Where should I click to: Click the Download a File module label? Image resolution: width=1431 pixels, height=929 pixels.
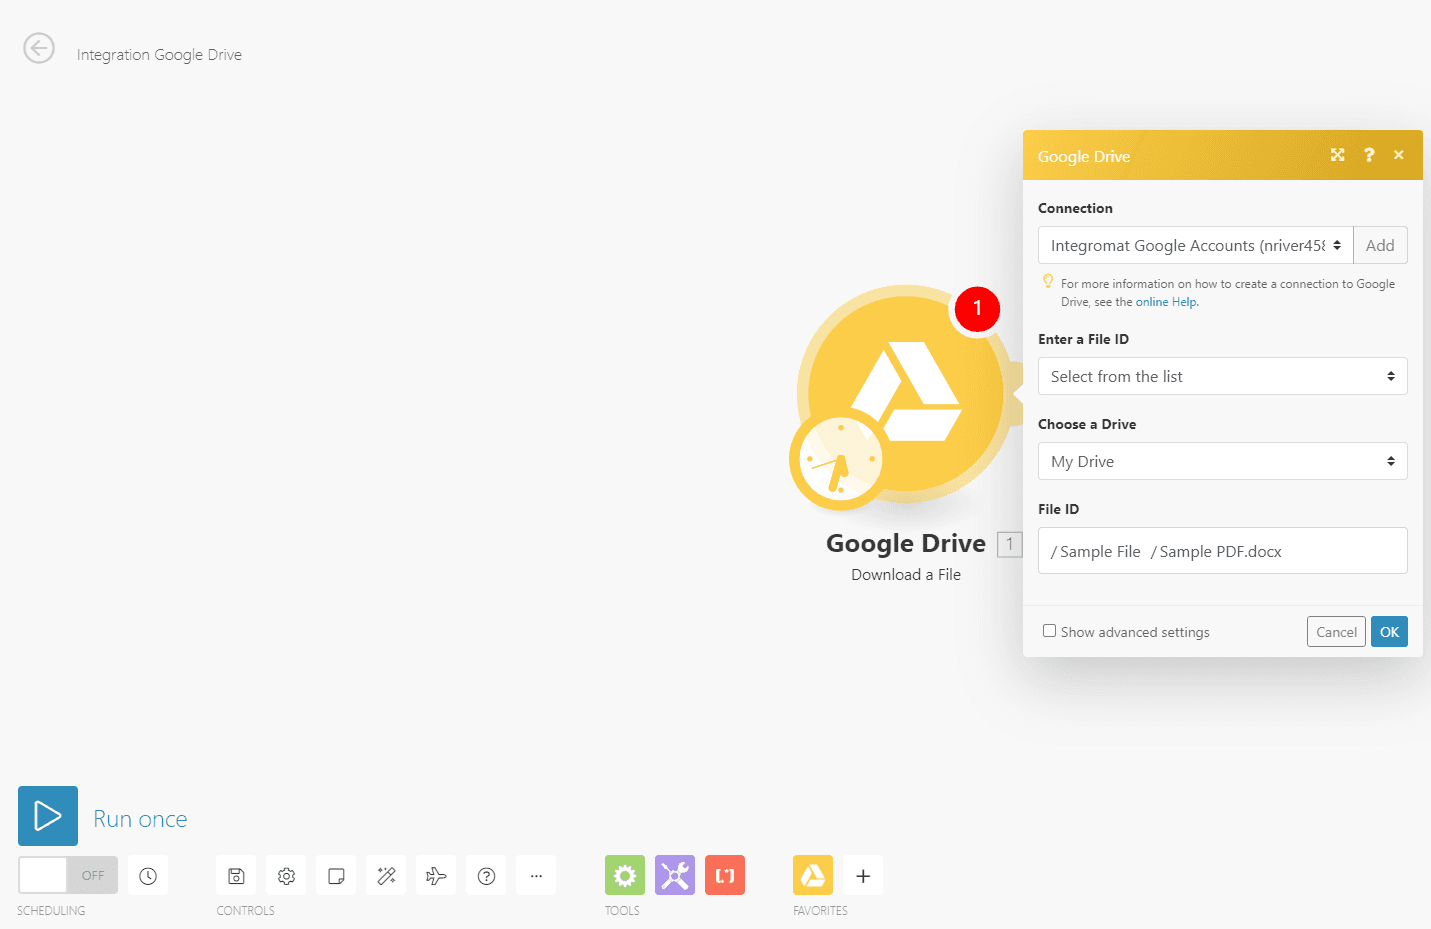(906, 575)
